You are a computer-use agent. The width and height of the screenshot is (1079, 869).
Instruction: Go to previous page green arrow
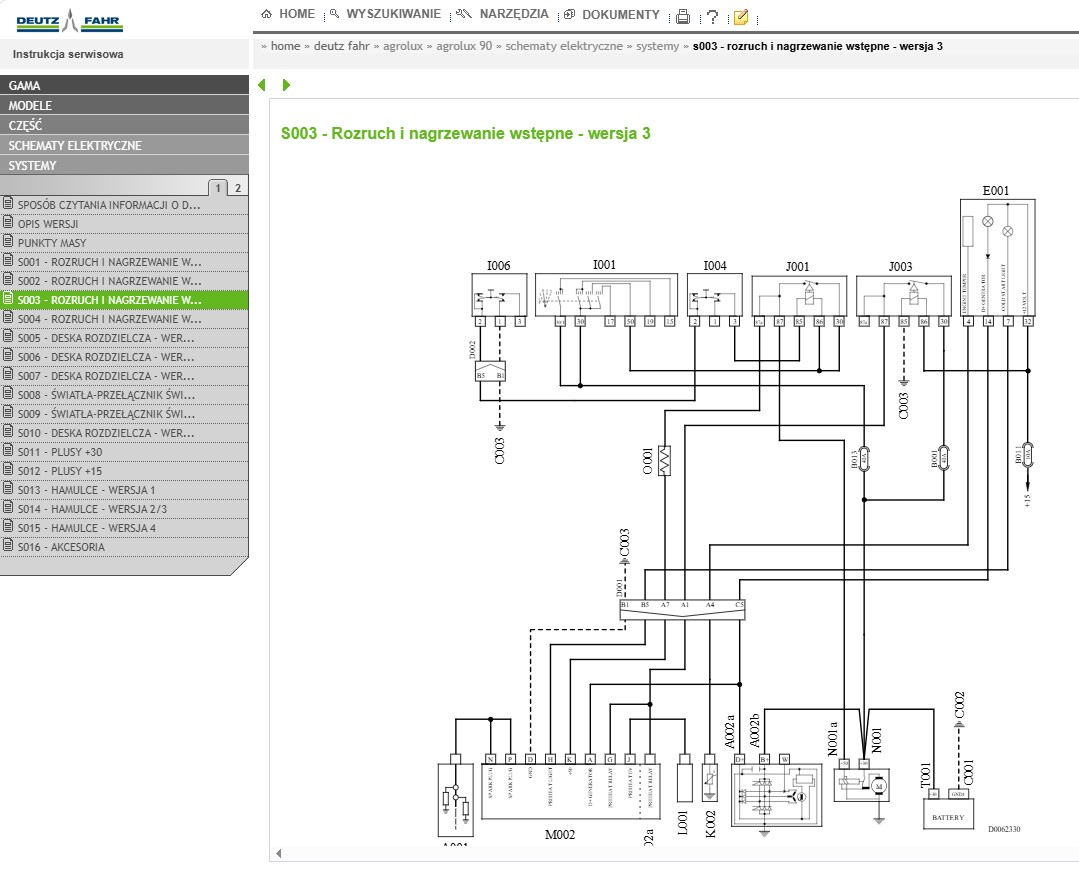[x=261, y=85]
